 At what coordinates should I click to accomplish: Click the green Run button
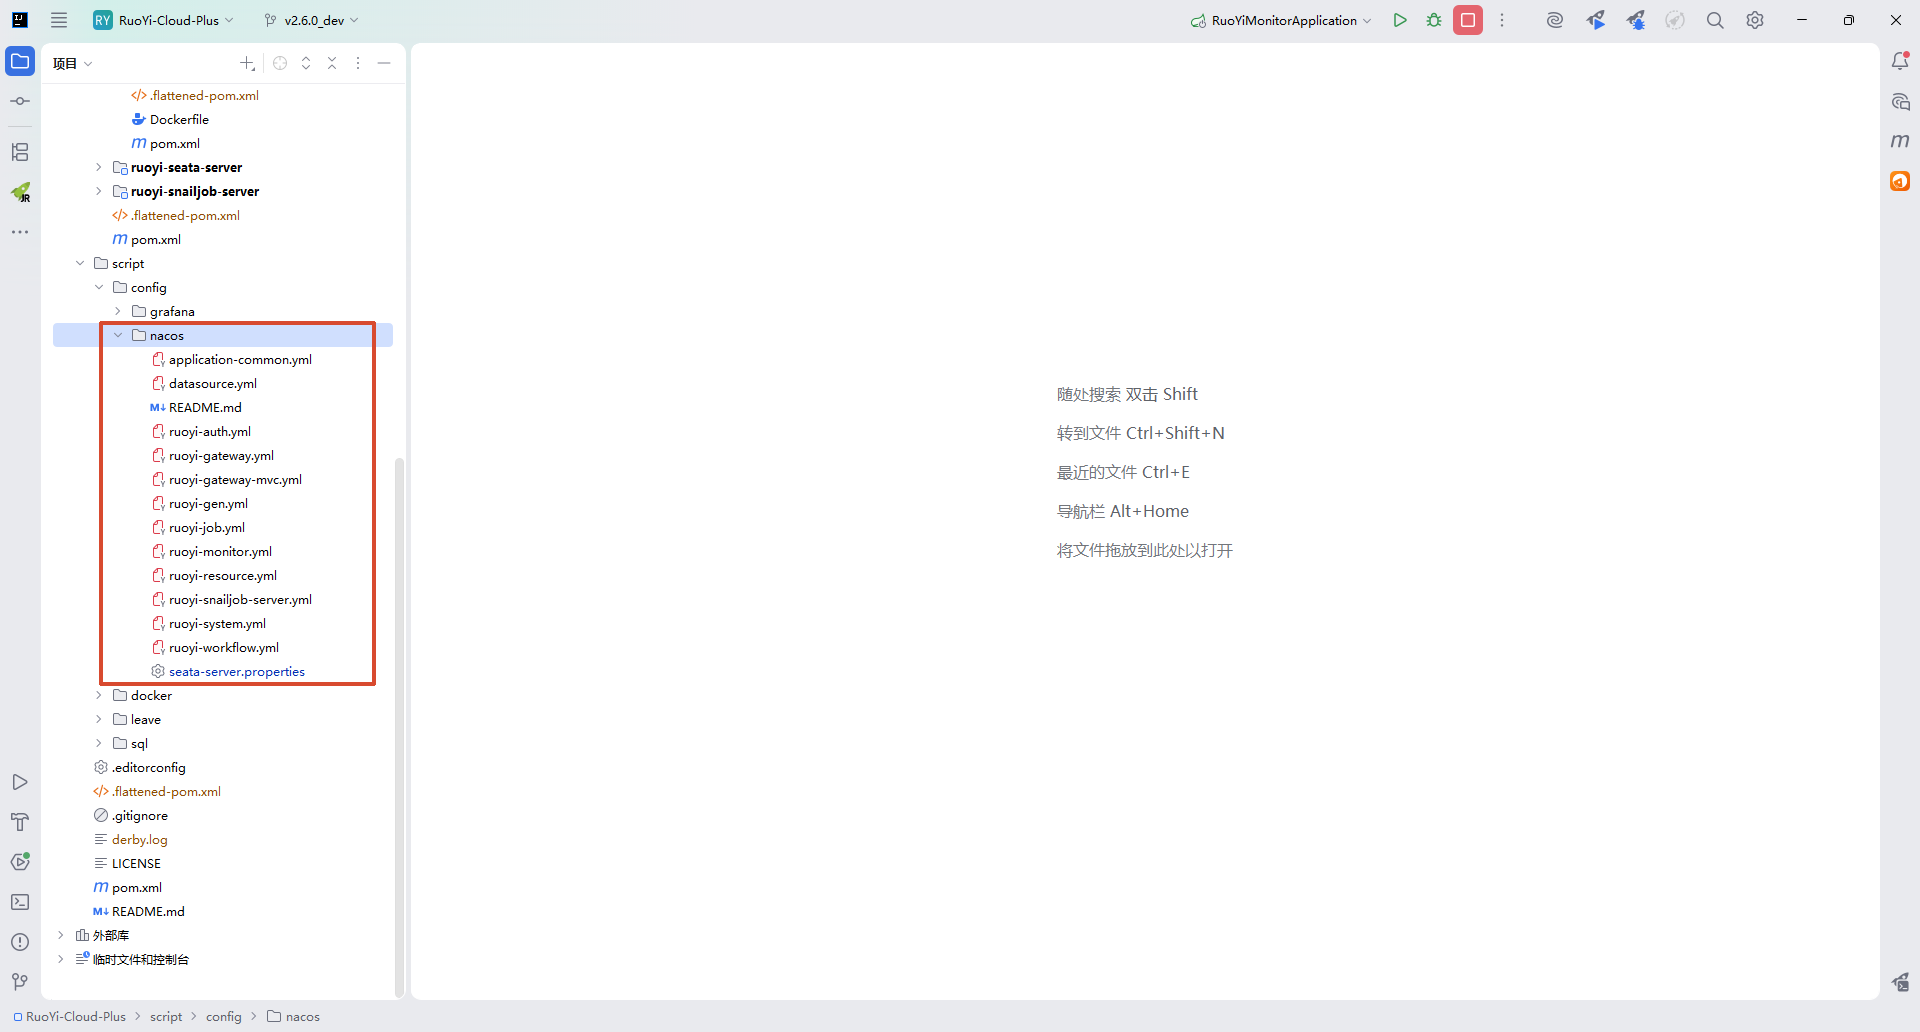tap(1400, 20)
